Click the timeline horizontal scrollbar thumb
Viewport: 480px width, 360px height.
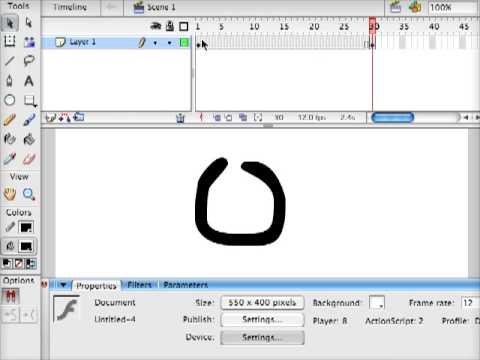[x=392, y=117]
